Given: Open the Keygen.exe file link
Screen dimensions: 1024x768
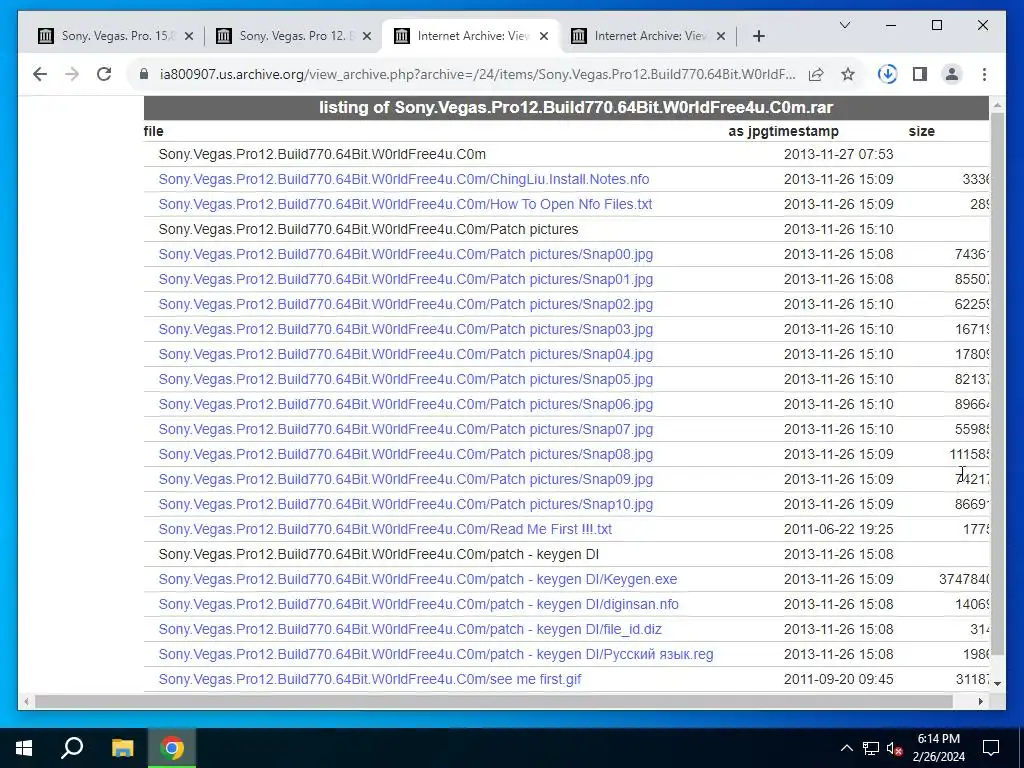Looking at the screenshot, I should pos(418,579).
